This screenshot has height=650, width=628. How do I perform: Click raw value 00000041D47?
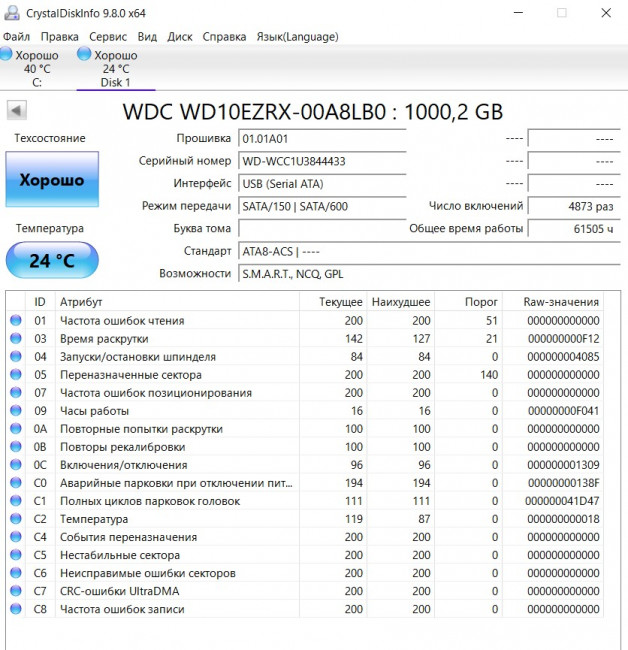pyautogui.click(x=562, y=501)
